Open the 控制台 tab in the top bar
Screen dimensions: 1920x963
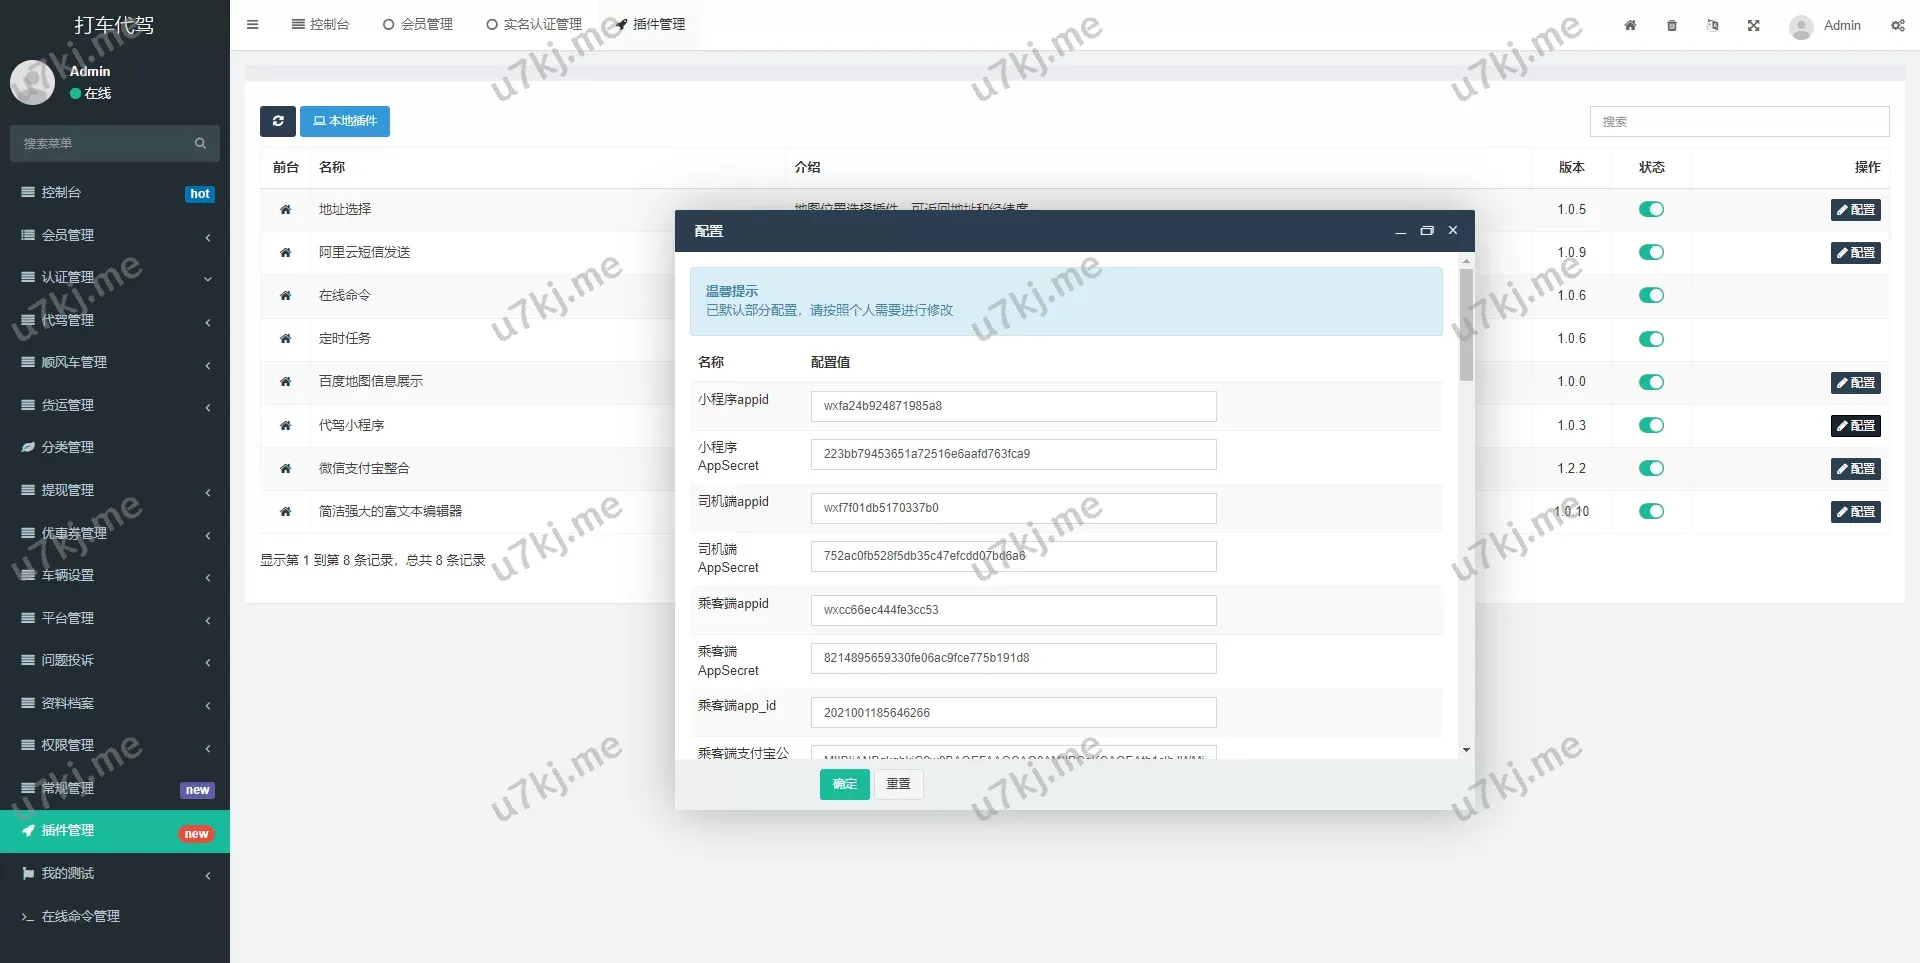(320, 24)
